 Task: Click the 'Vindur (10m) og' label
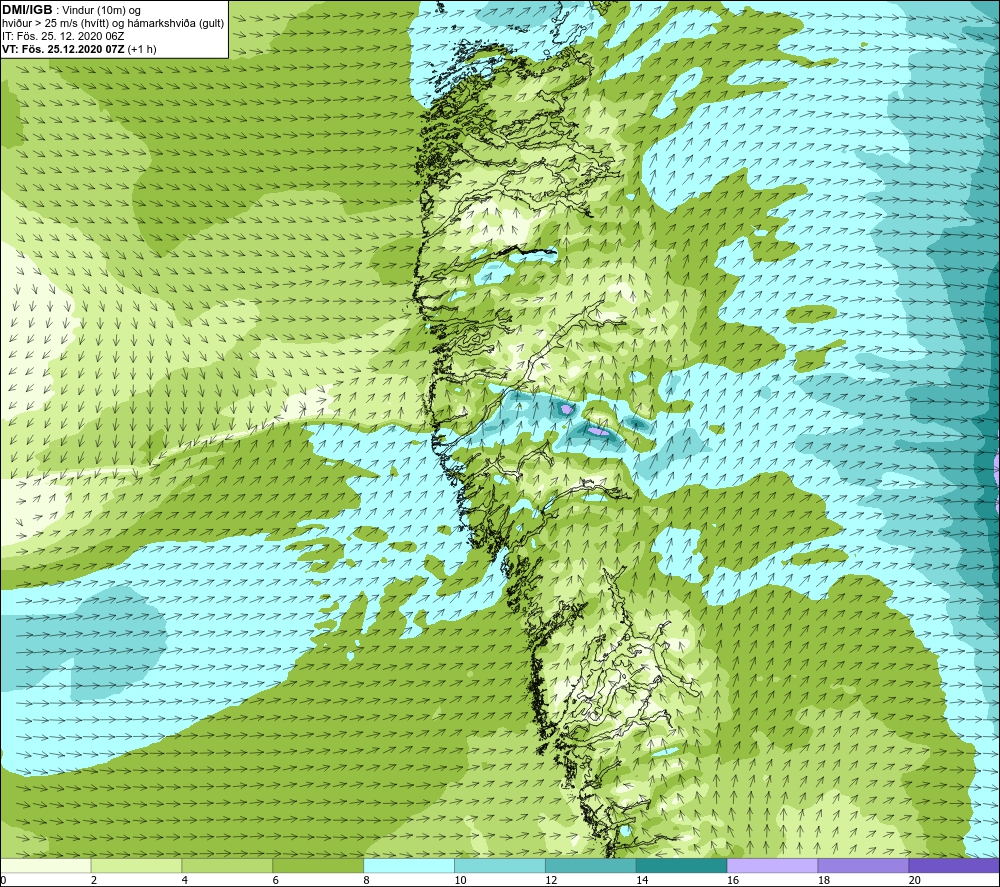101,11
